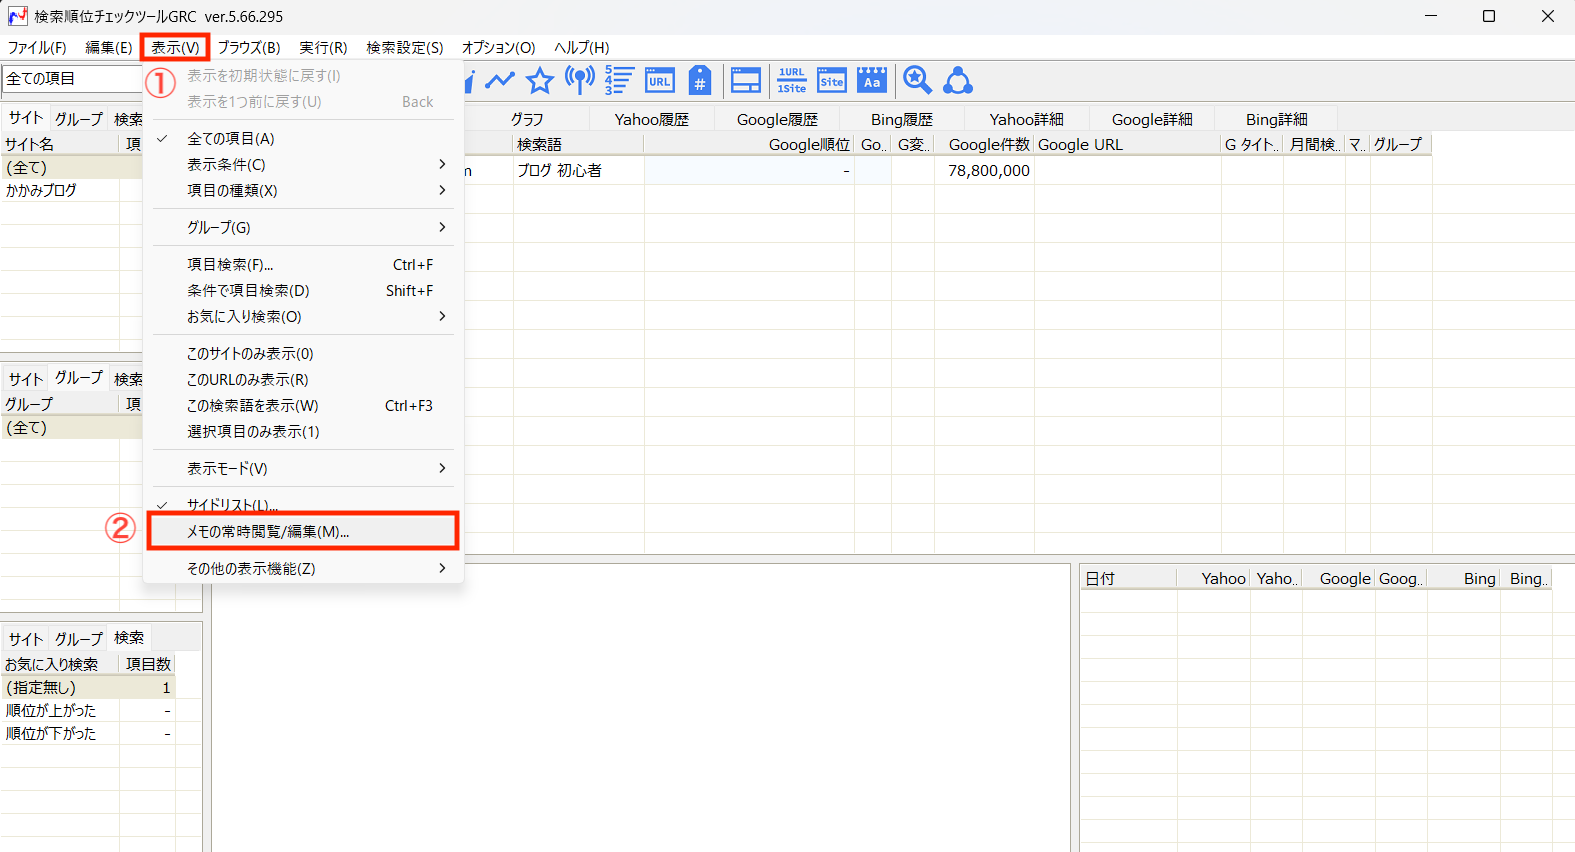Click the line graph toolbar icon
Screen dimensions: 1575x852
click(x=499, y=80)
